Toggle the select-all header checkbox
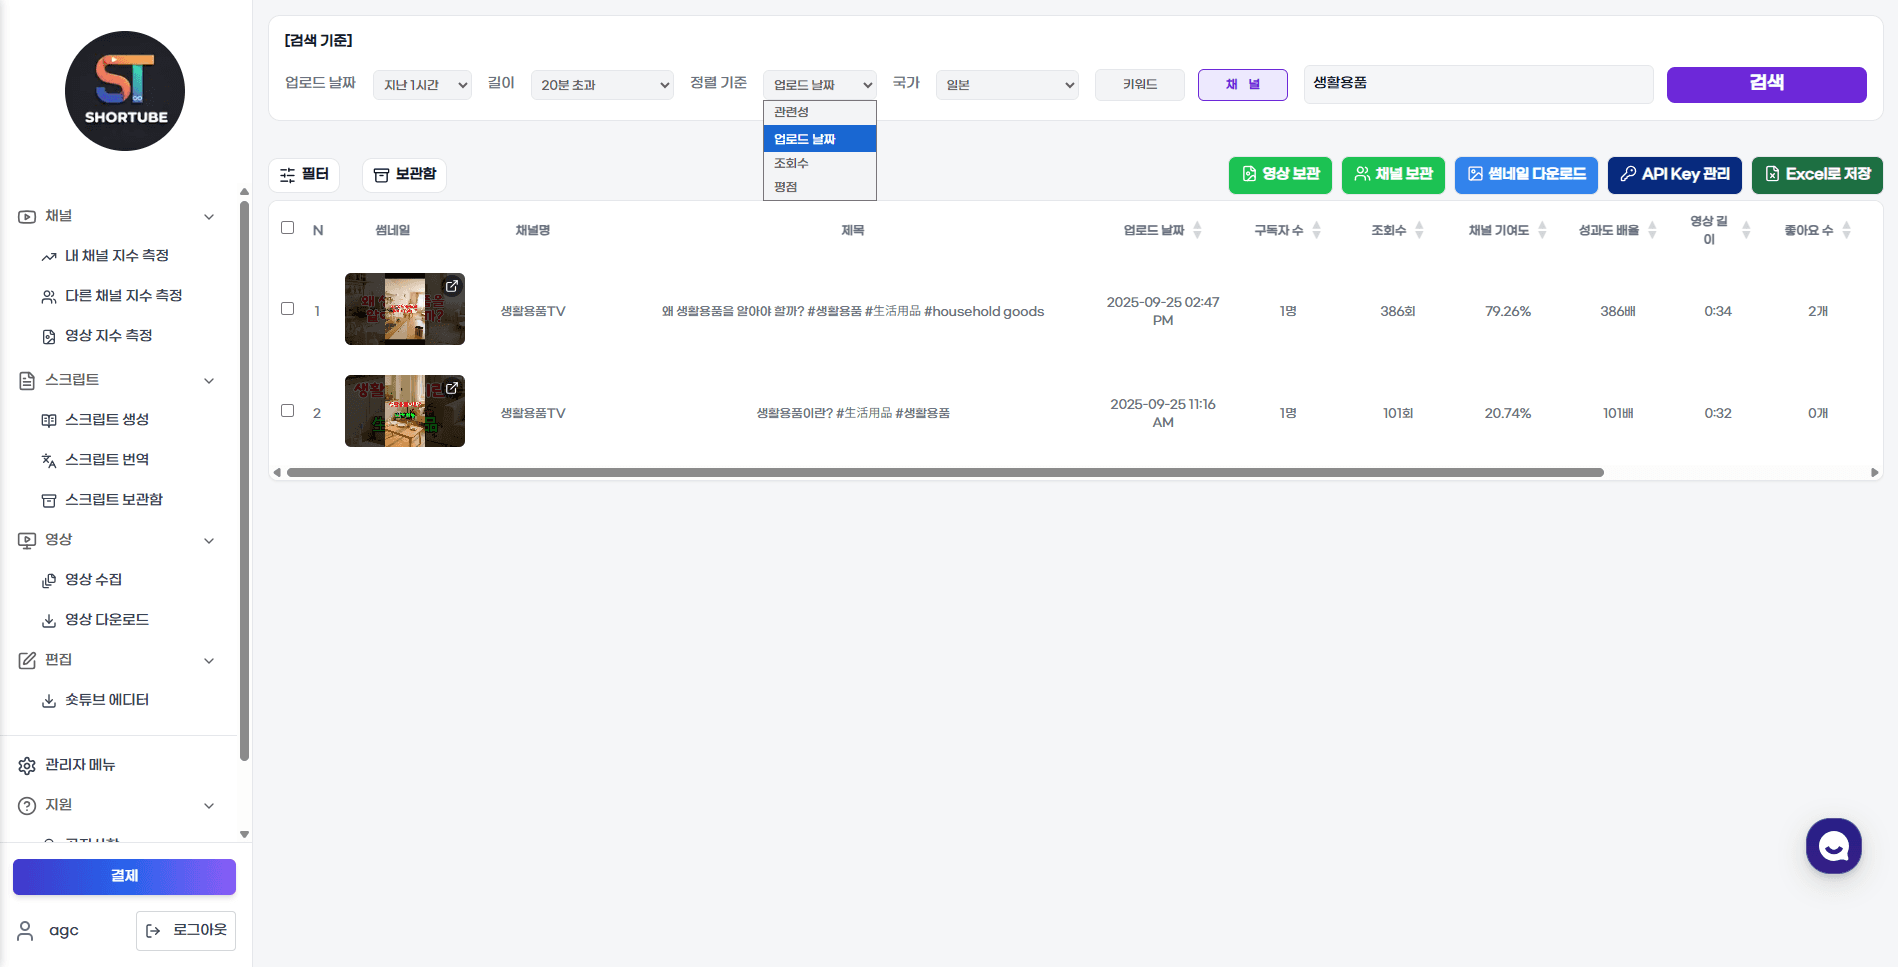This screenshot has height=967, width=1898. [288, 228]
